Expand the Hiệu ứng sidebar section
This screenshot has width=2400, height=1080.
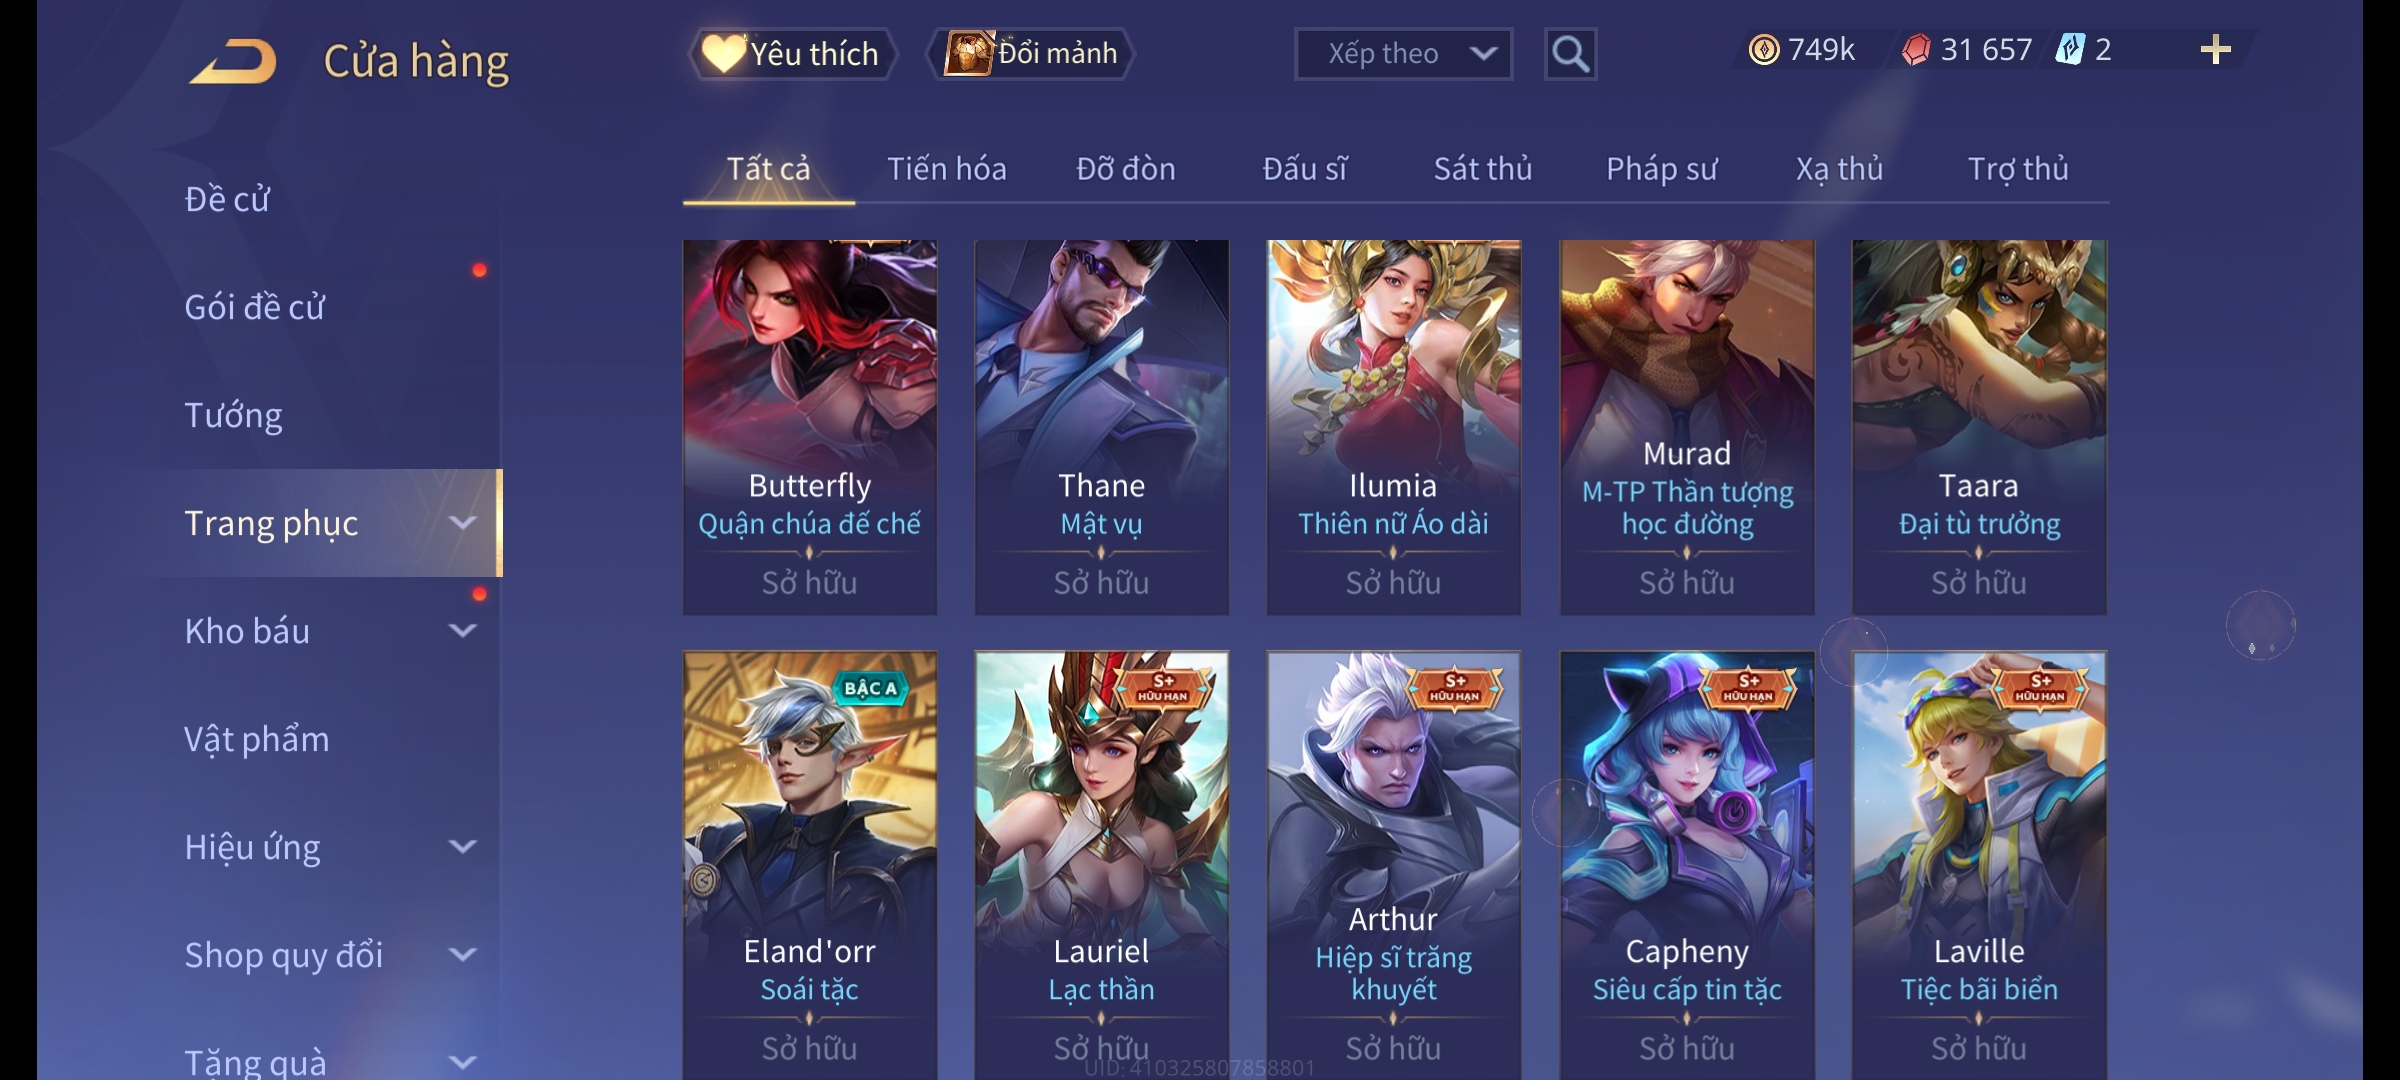(x=462, y=847)
